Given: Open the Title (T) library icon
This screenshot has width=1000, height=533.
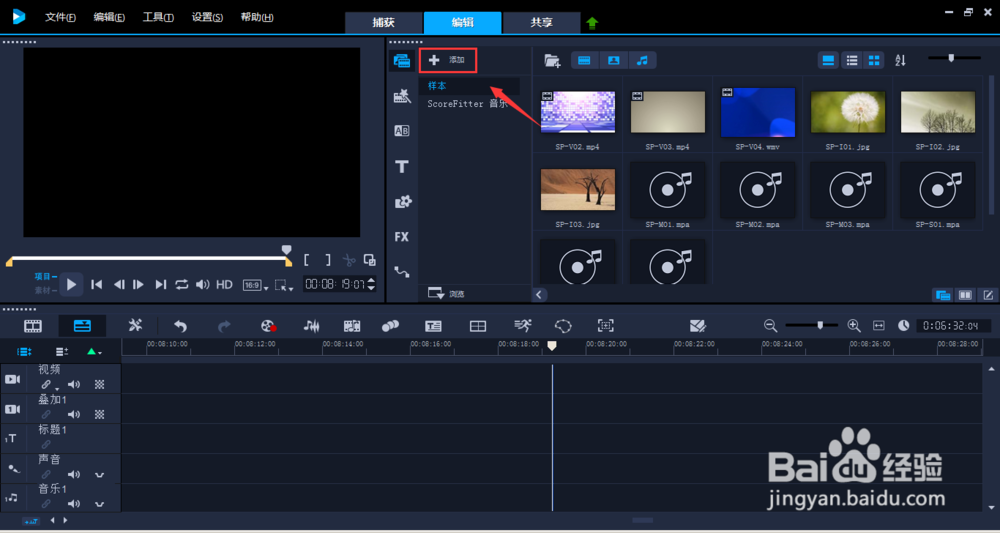Looking at the screenshot, I should (x=402, y=167).
